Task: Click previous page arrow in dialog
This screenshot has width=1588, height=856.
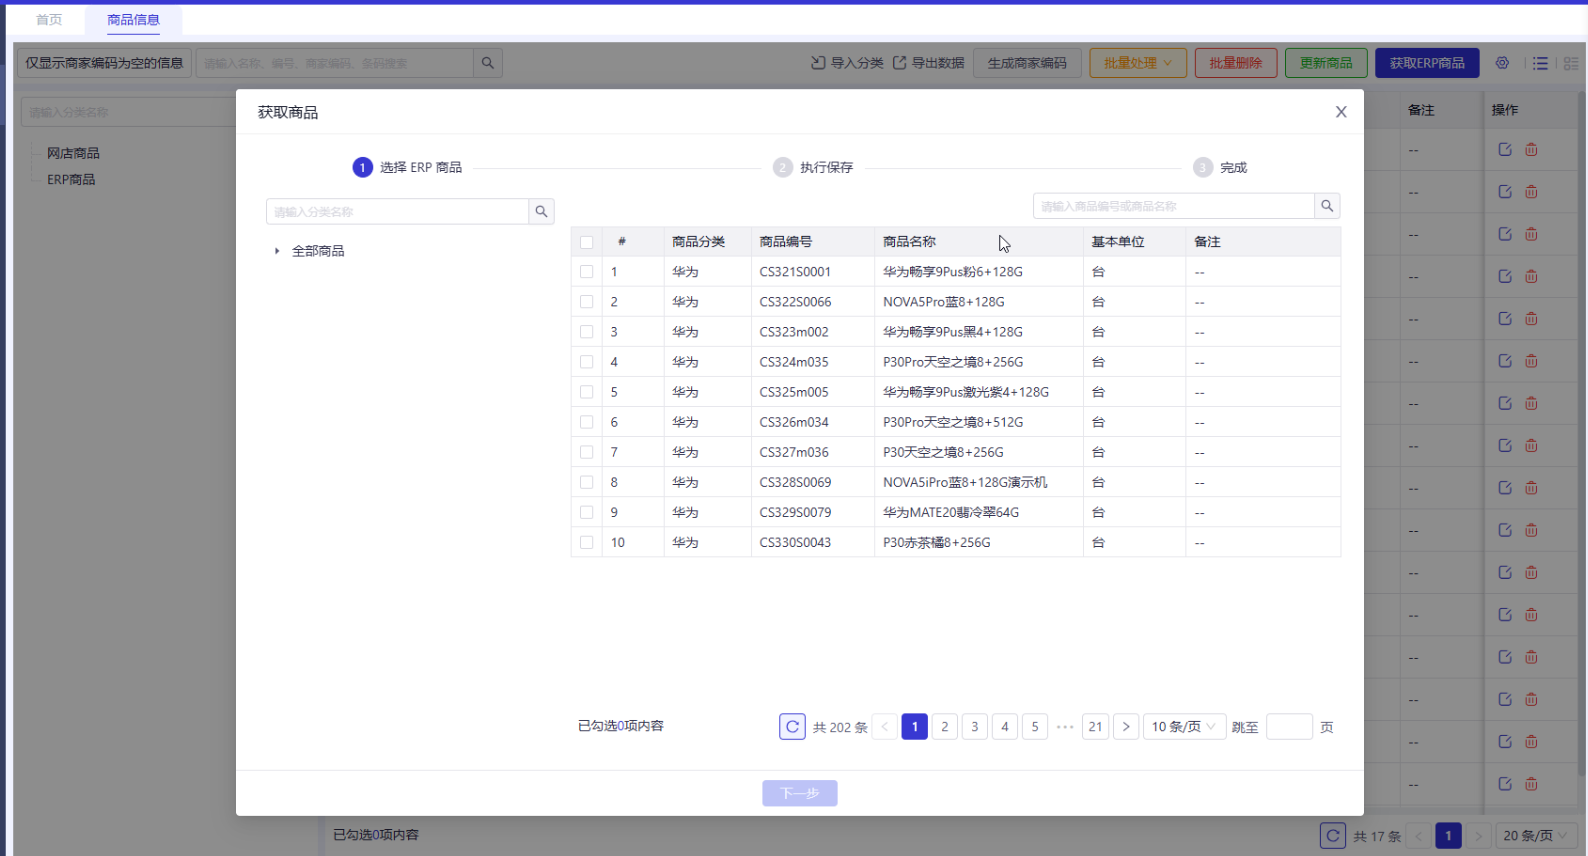Action: pyautogui.click(x=885, y=727)
